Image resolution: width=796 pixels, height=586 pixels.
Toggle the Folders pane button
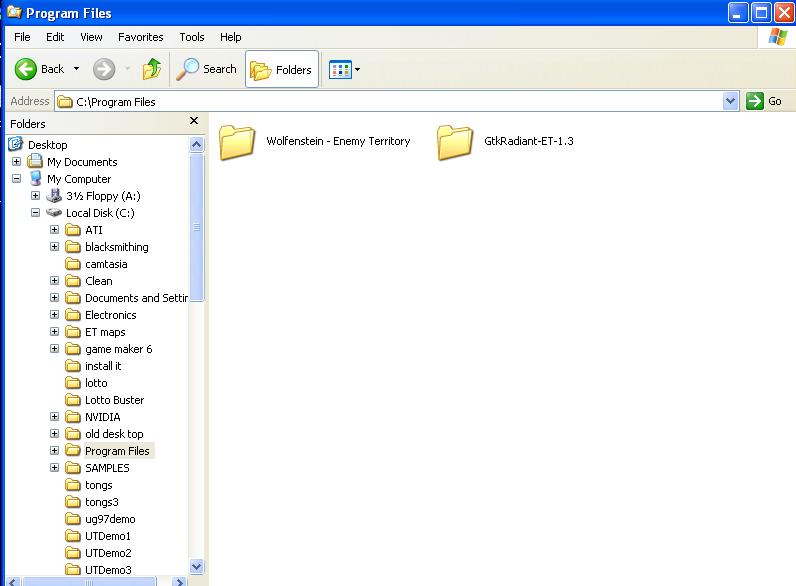point(282,70)
